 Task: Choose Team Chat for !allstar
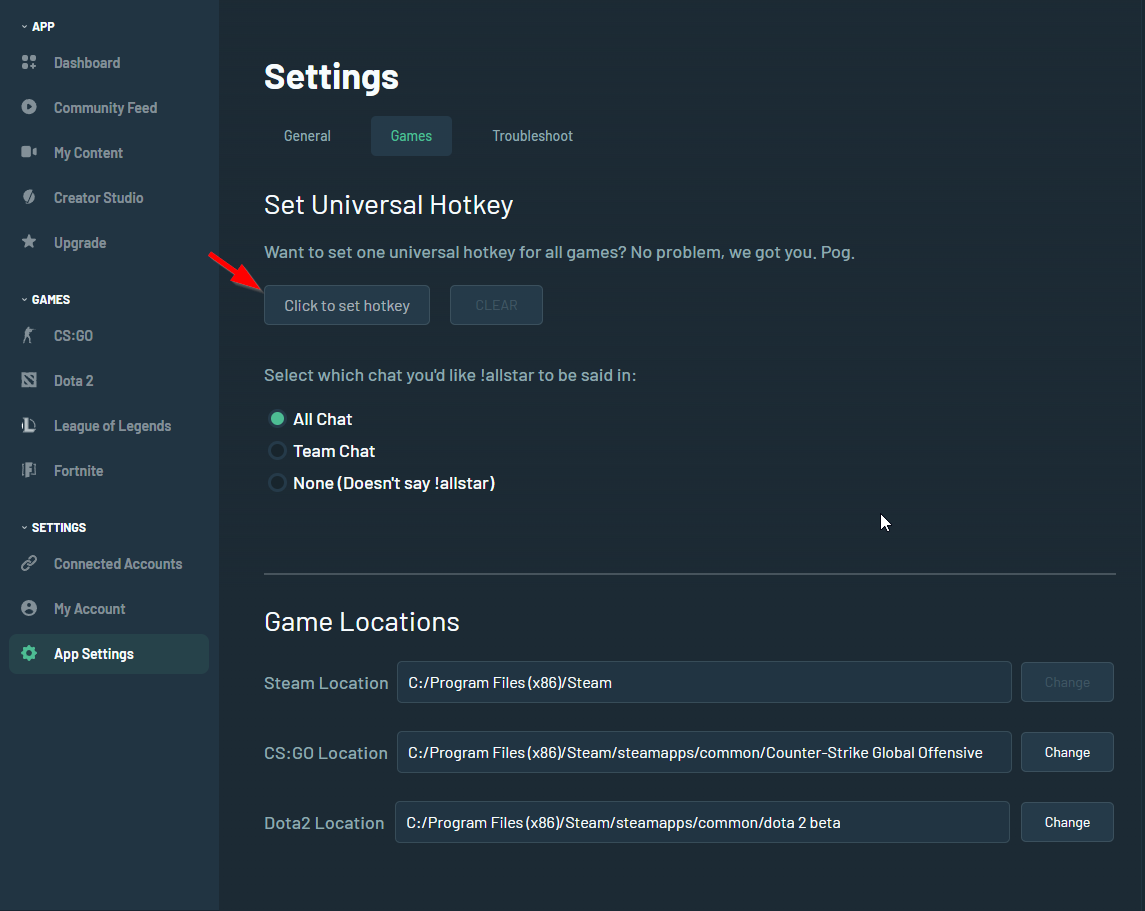(x=277, y=450)
